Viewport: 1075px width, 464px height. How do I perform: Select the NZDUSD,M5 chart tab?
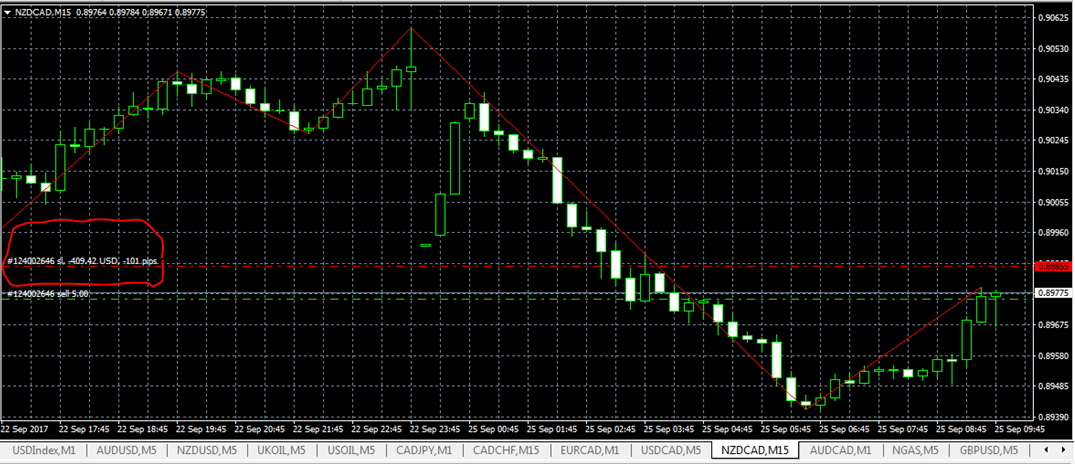point(206,450)
